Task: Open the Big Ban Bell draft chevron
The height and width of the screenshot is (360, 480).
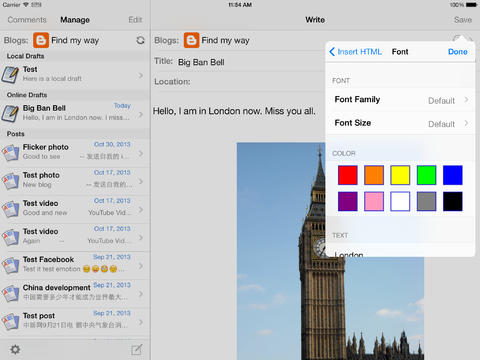Action: 141,114
